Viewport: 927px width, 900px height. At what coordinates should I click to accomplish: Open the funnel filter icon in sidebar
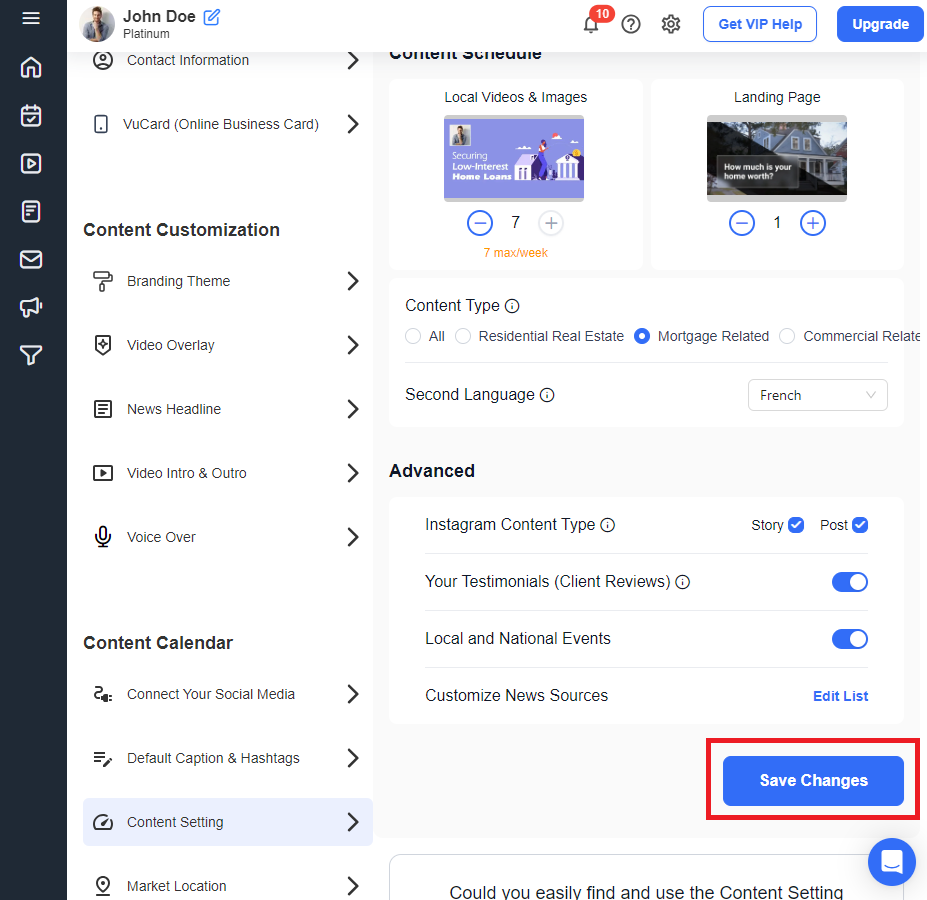pos(31,355)
